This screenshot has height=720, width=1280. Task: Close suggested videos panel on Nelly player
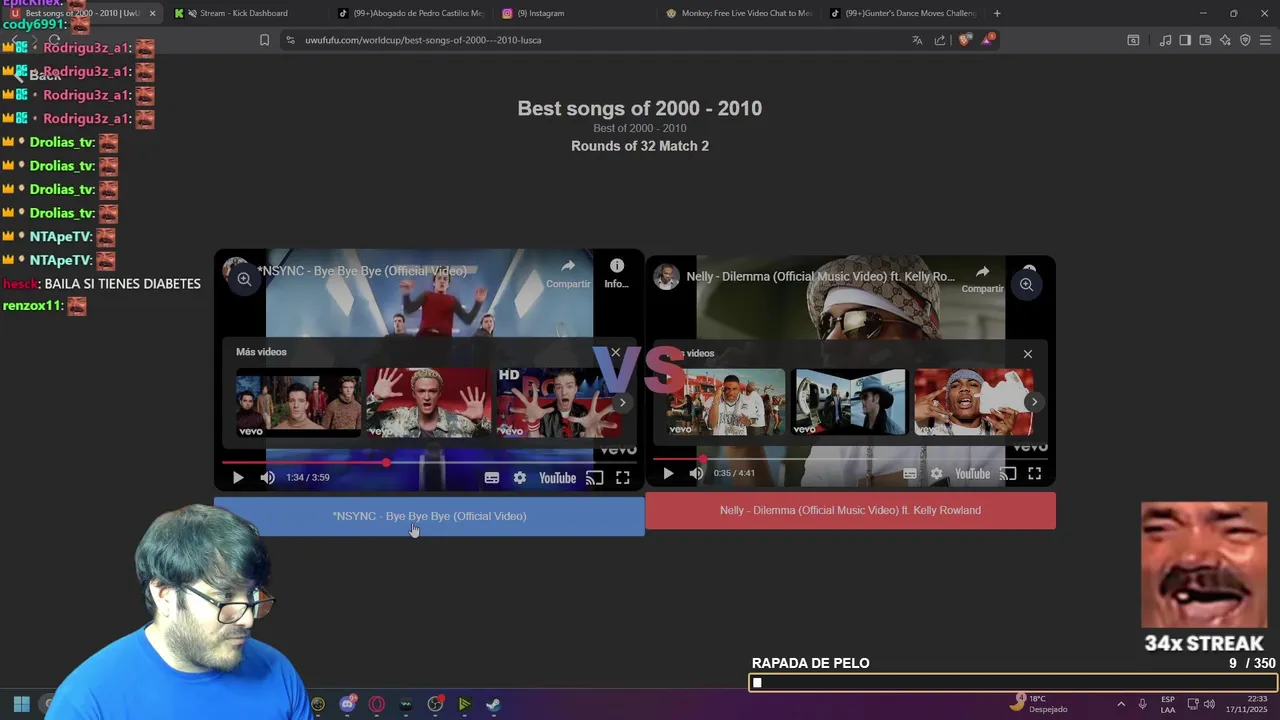click(1027, 354)
